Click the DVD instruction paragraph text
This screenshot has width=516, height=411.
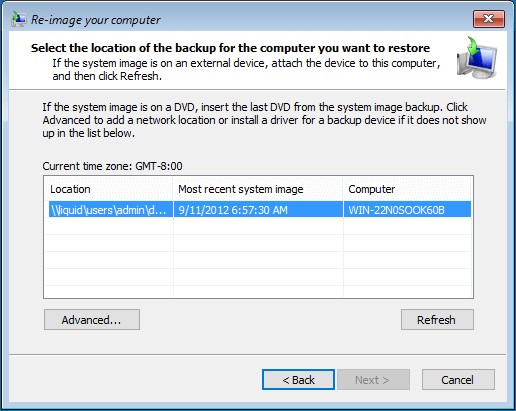(x=264, y=120)
